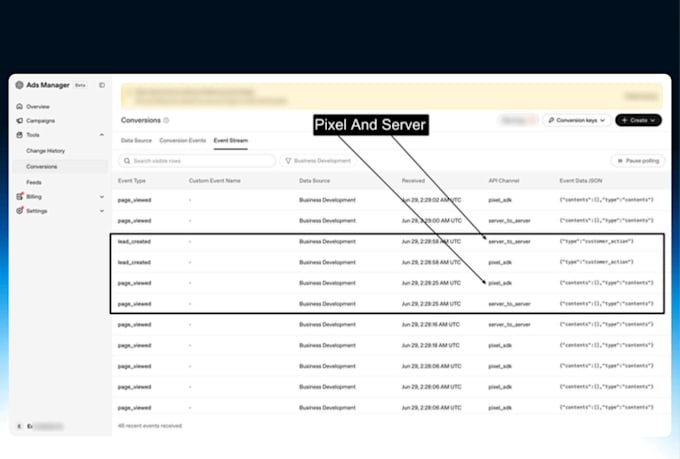Click the pause icon in Pause polling
The image size is (680, 459).
[620, 161]
